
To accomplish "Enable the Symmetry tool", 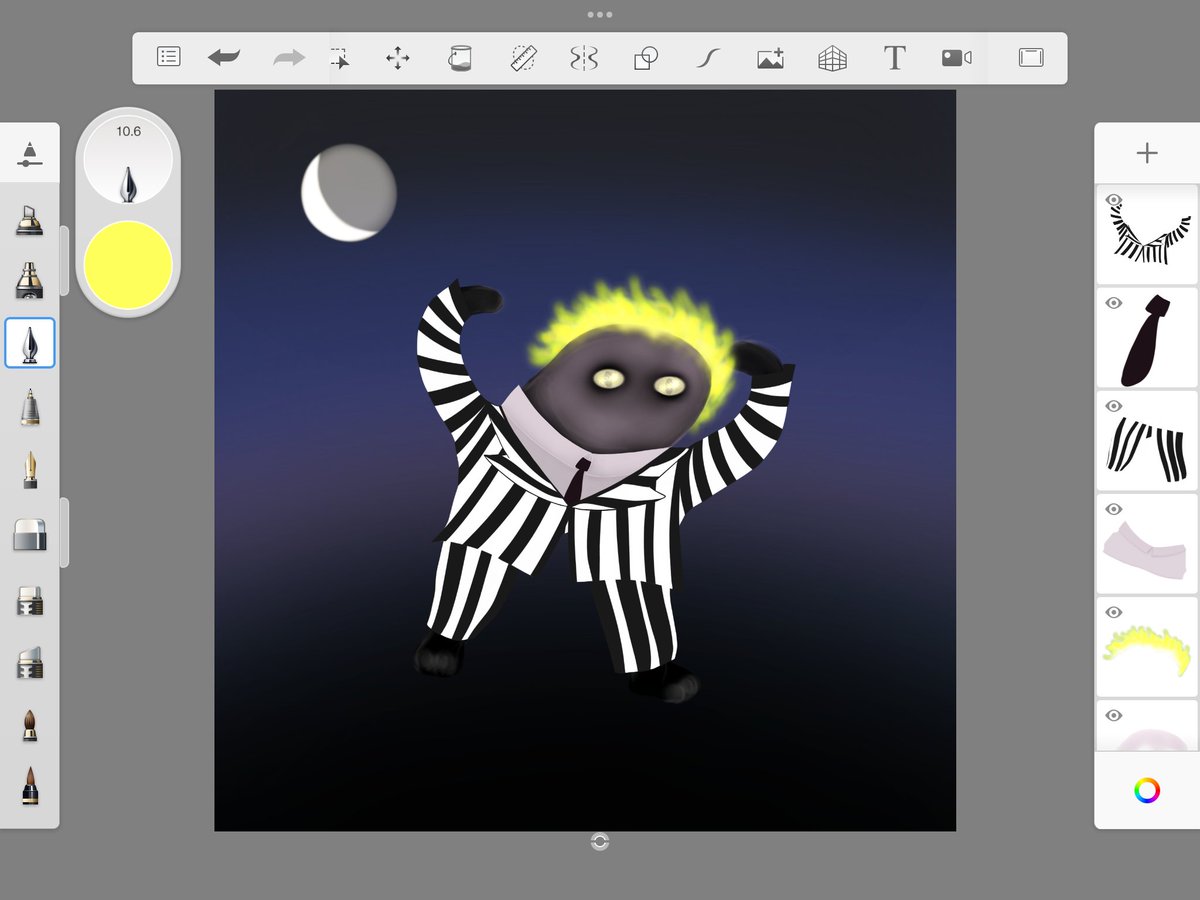I will pos(584,58).
